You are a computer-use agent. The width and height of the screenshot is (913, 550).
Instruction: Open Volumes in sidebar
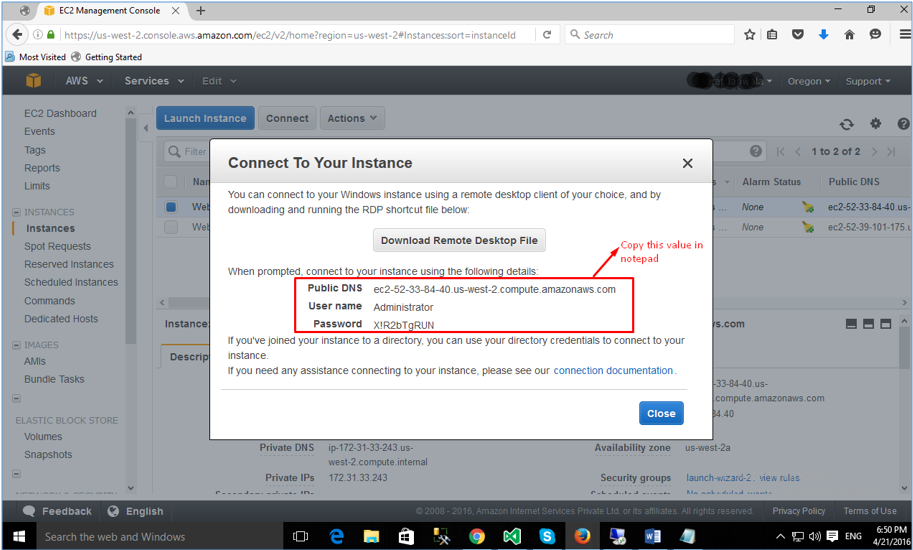click(43, 437)
